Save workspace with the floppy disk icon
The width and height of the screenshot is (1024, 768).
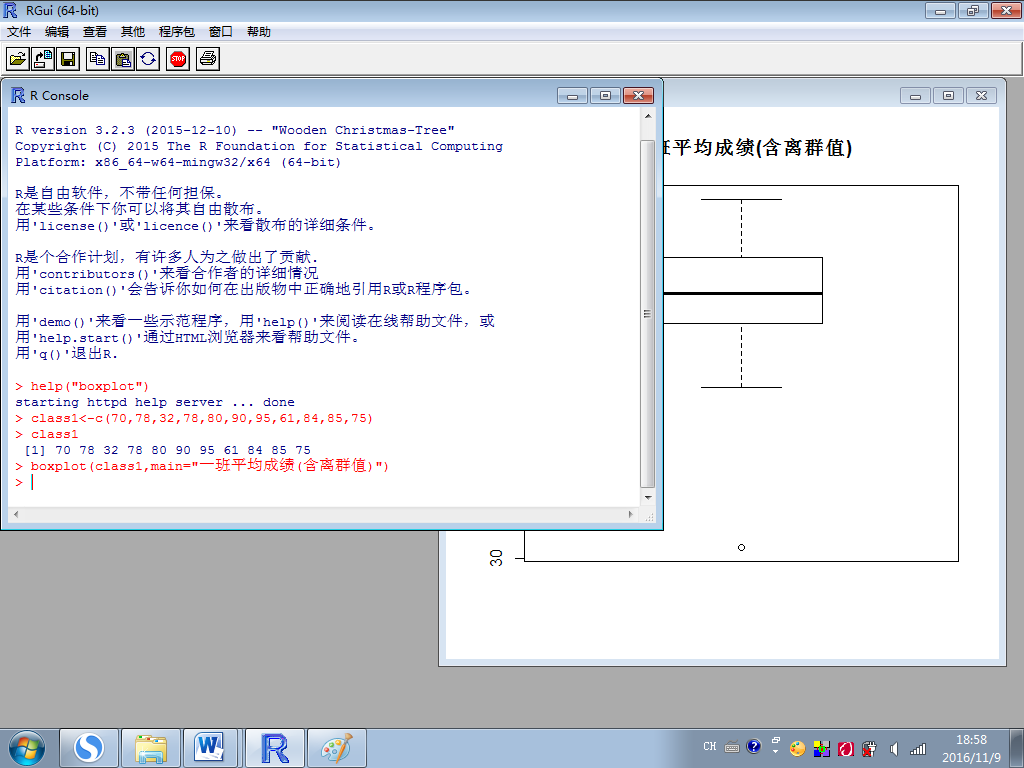[68, 59]
